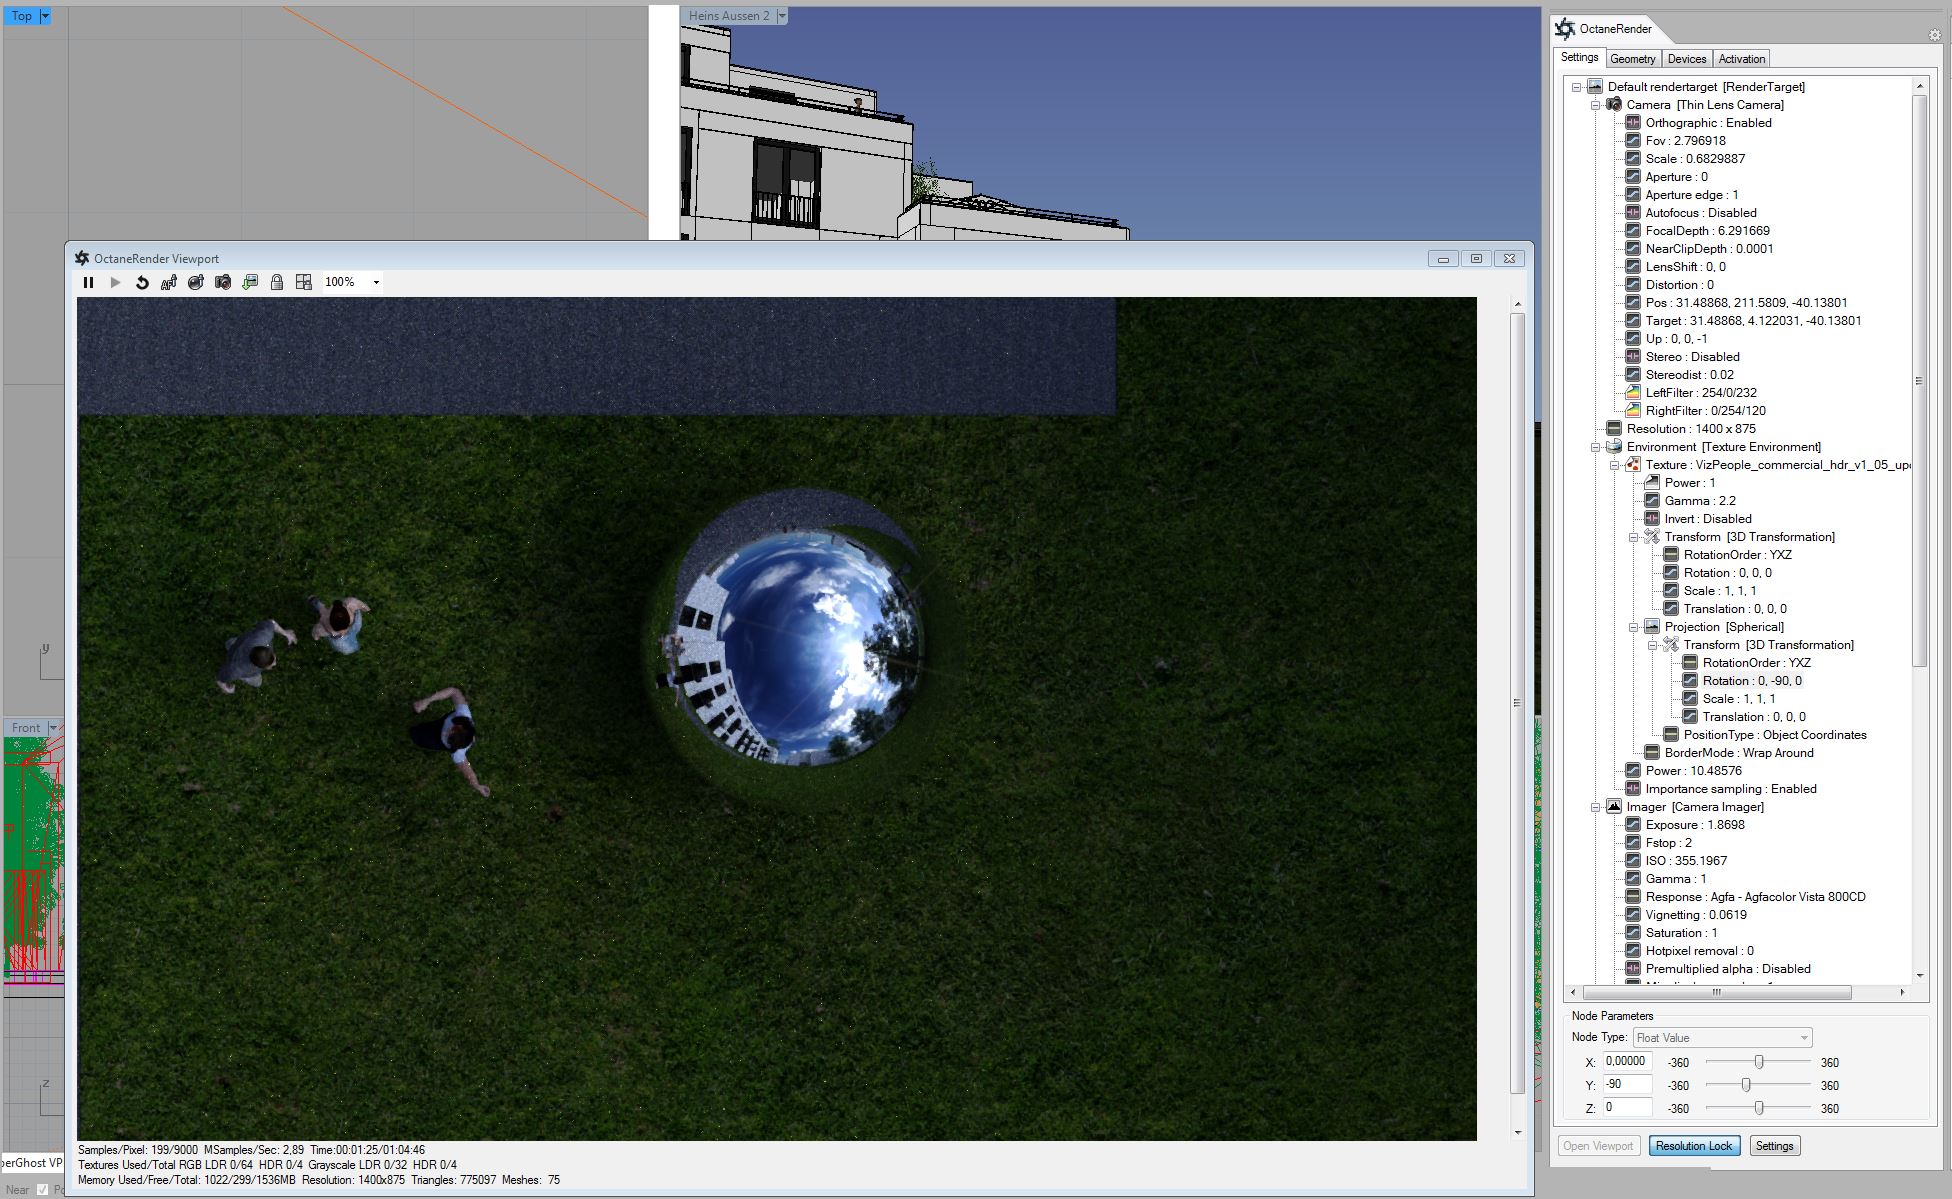Screen dimensions: 1952x1199
Task: Switch to the Geometry tab
Action: pos(1633,59)
